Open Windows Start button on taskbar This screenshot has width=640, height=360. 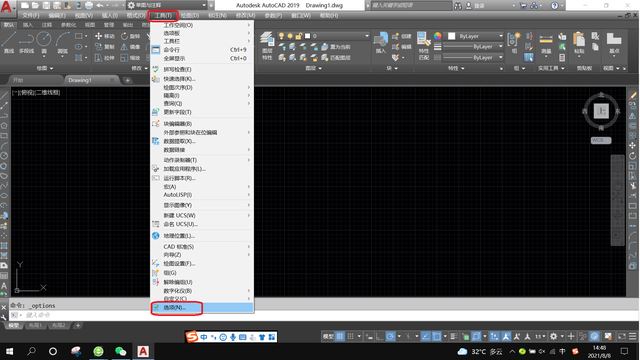click(10, 351)
